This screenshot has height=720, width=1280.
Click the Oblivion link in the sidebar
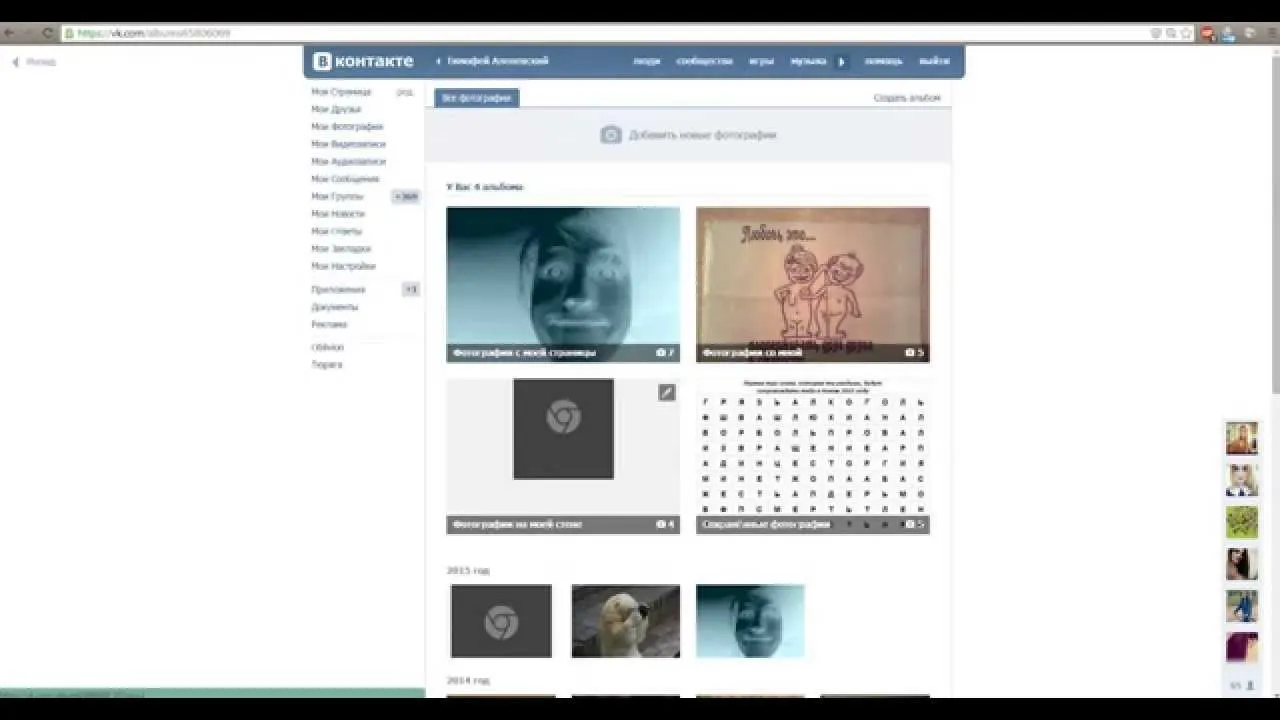click(327, 347)
